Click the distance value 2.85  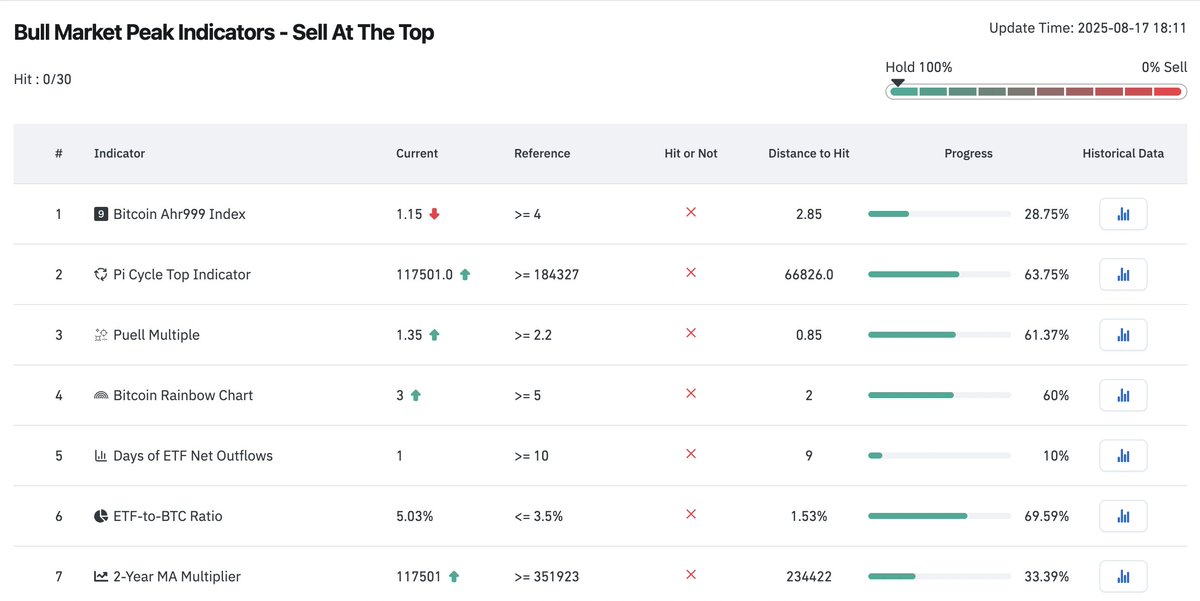809,214
